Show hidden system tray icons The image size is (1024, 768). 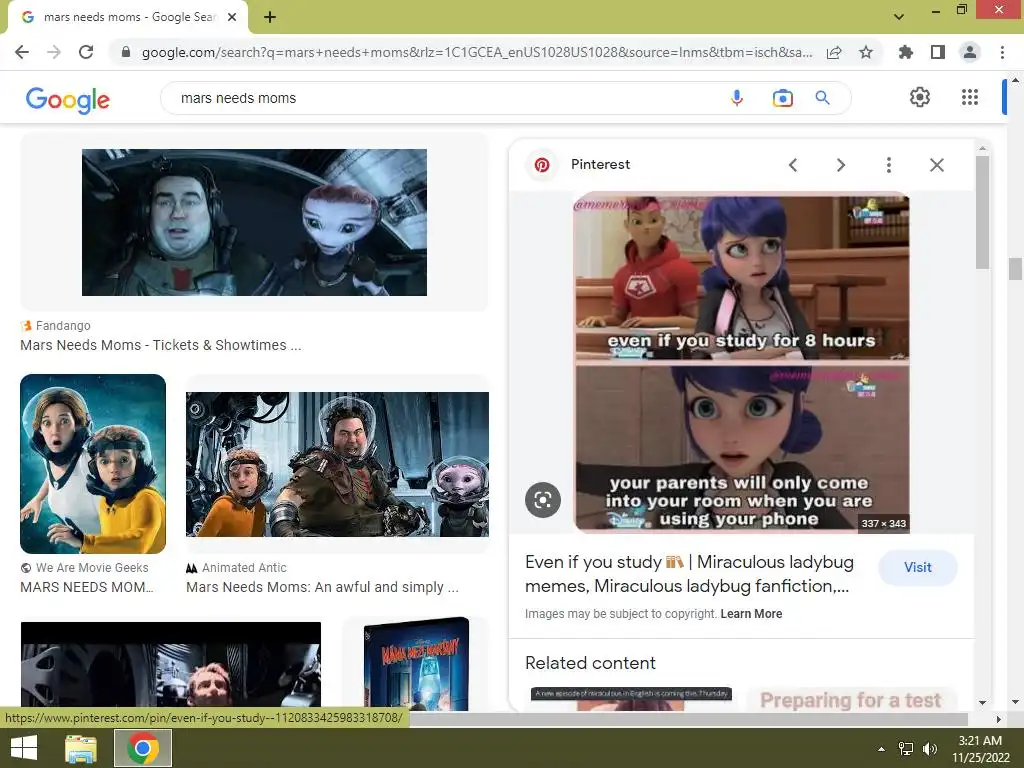pos(881,749)
